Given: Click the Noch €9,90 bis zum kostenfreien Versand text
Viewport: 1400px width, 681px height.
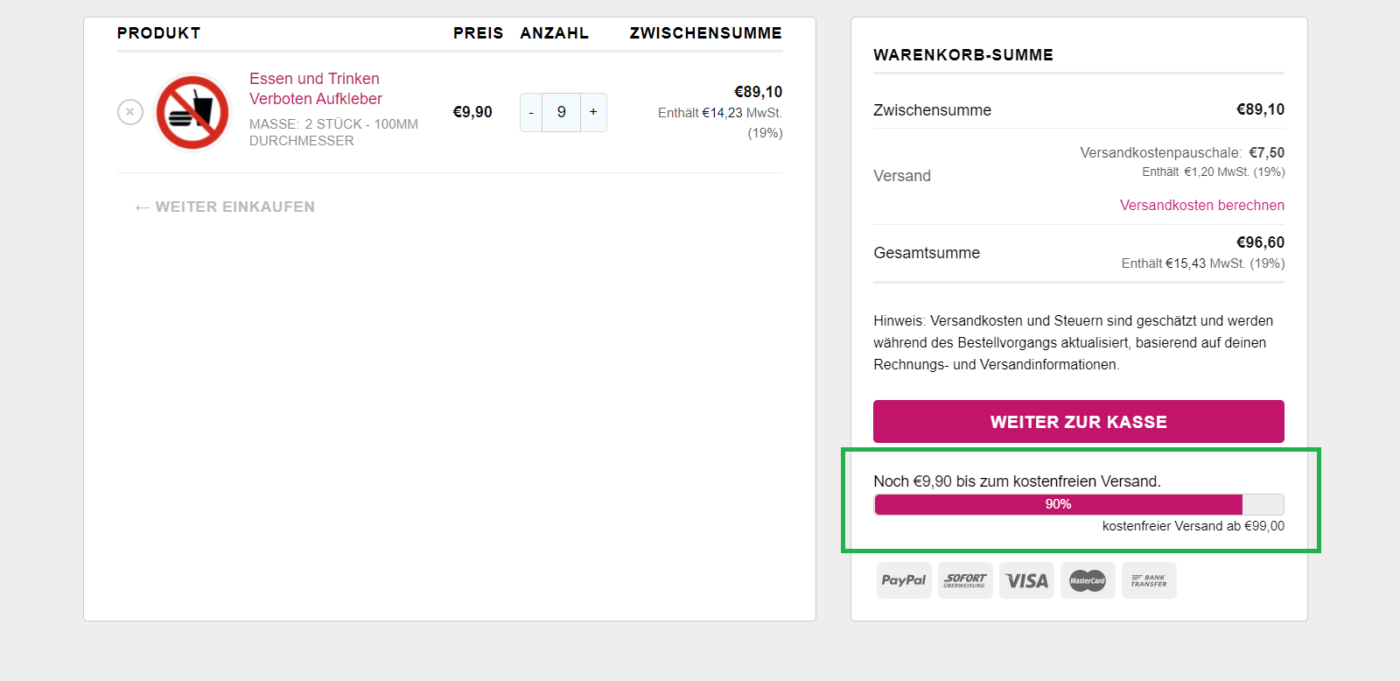Looking at the screenshot, I should coord(1017,481).
